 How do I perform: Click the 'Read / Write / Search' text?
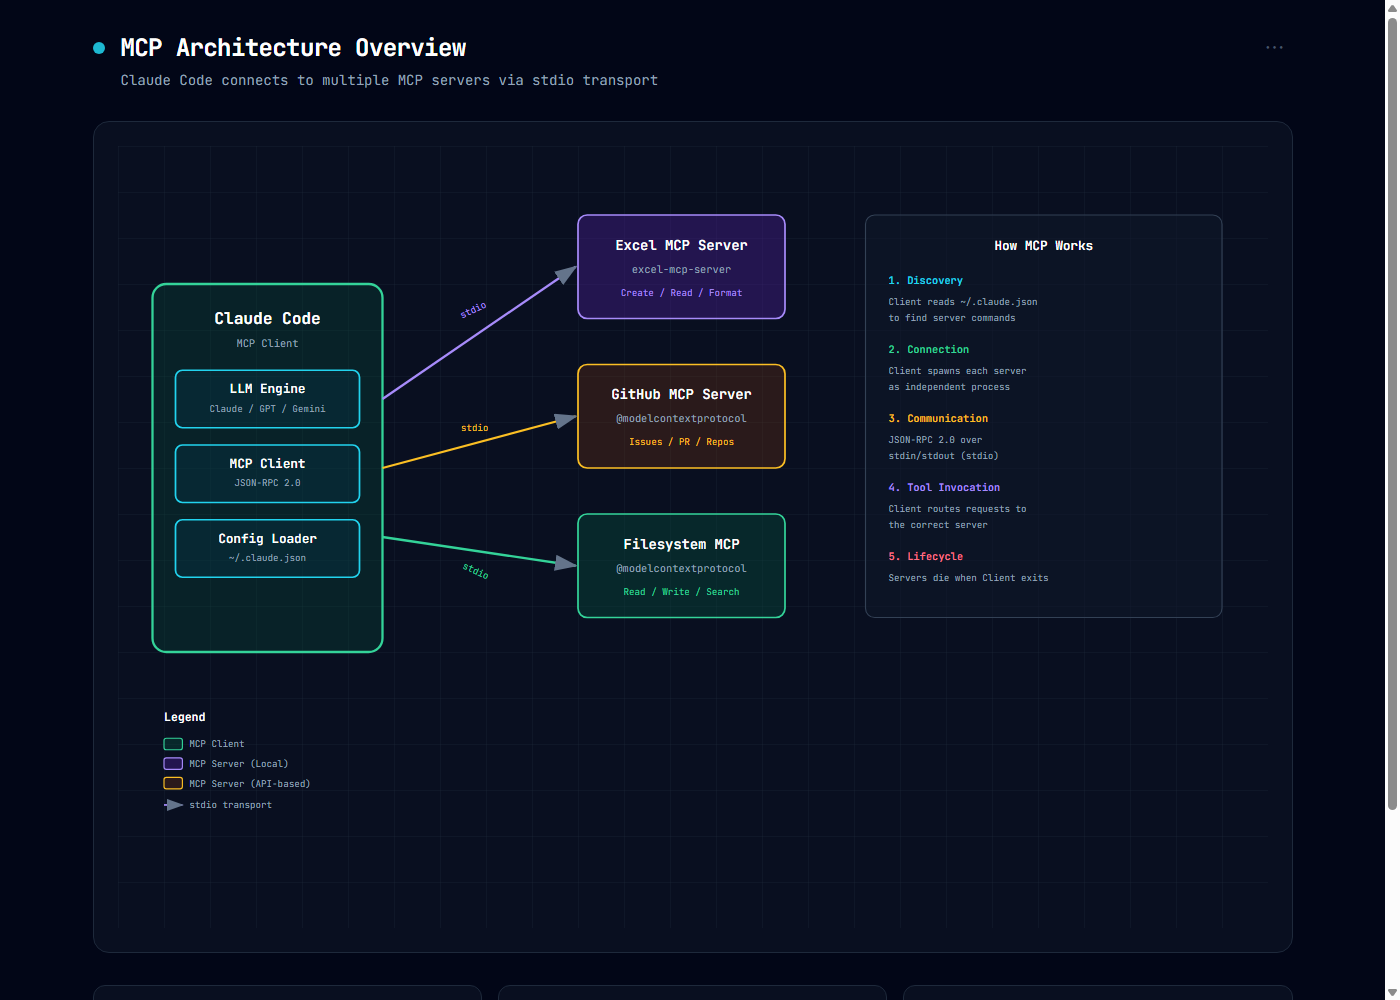tap(681, 592)
